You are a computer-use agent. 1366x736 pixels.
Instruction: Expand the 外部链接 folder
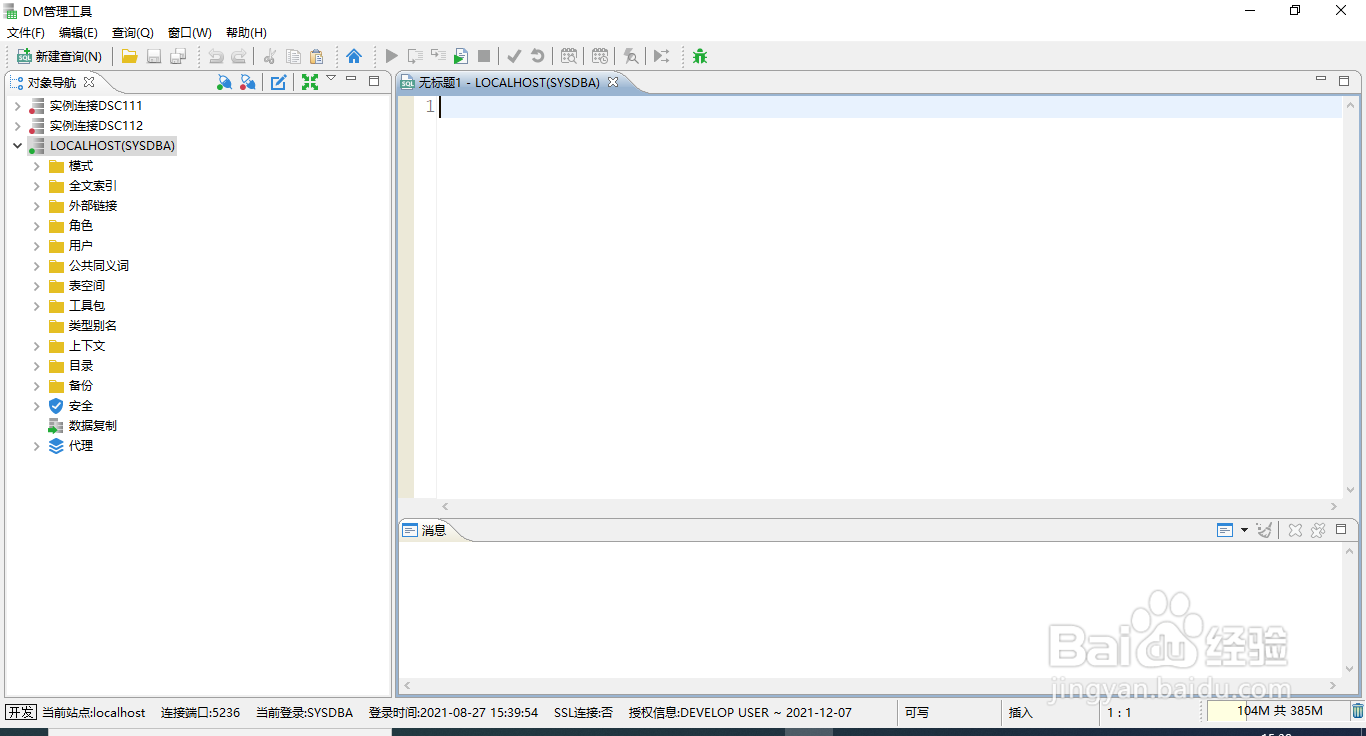[x=37, y=205]
